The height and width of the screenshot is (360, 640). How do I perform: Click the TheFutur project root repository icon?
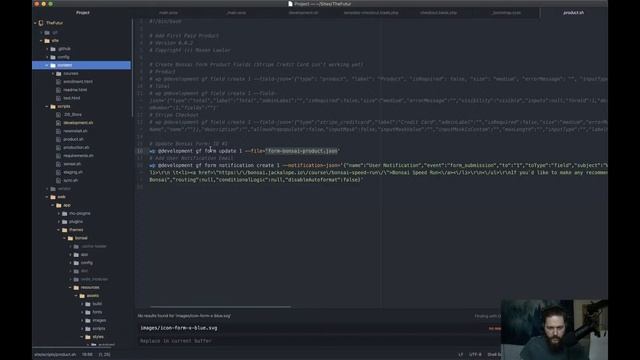click(41, 23)
